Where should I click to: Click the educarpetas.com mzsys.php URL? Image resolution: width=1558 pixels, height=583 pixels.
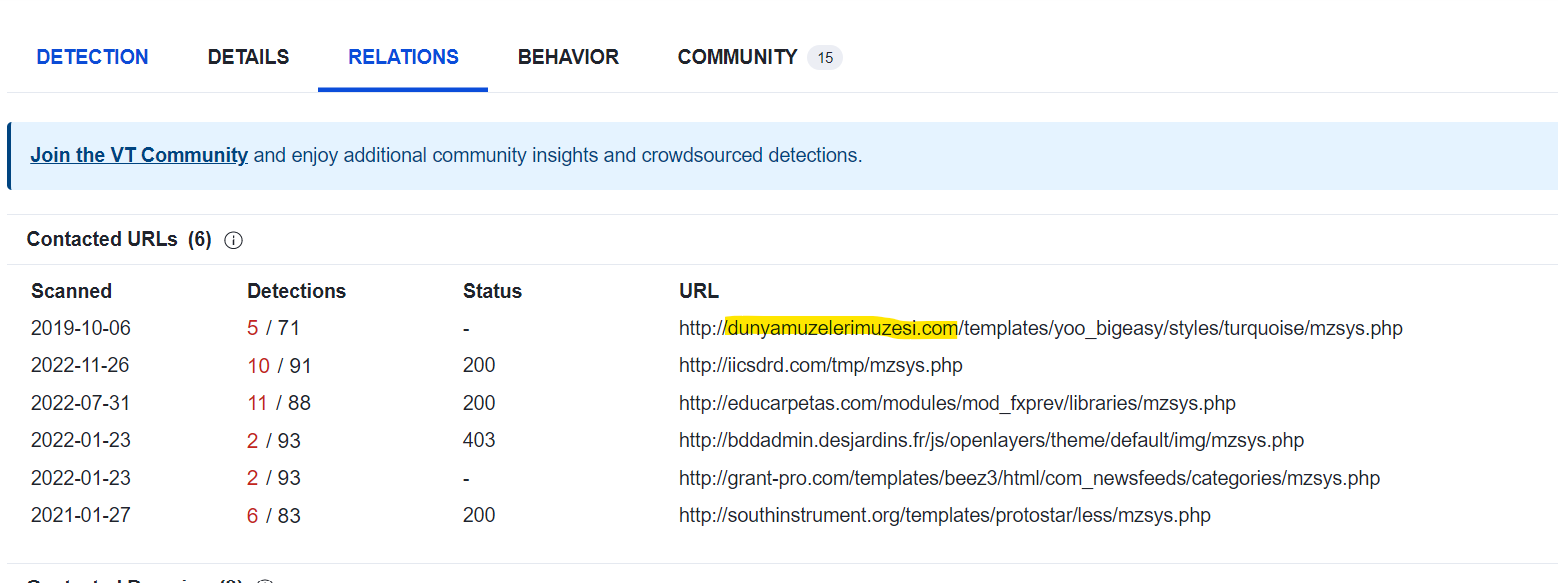point(957,404)
